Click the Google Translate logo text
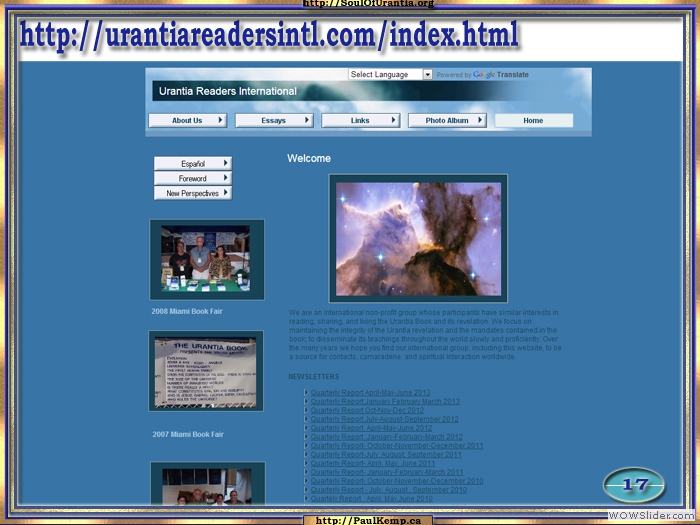700x525 pixels. click(x=501, y=75)
